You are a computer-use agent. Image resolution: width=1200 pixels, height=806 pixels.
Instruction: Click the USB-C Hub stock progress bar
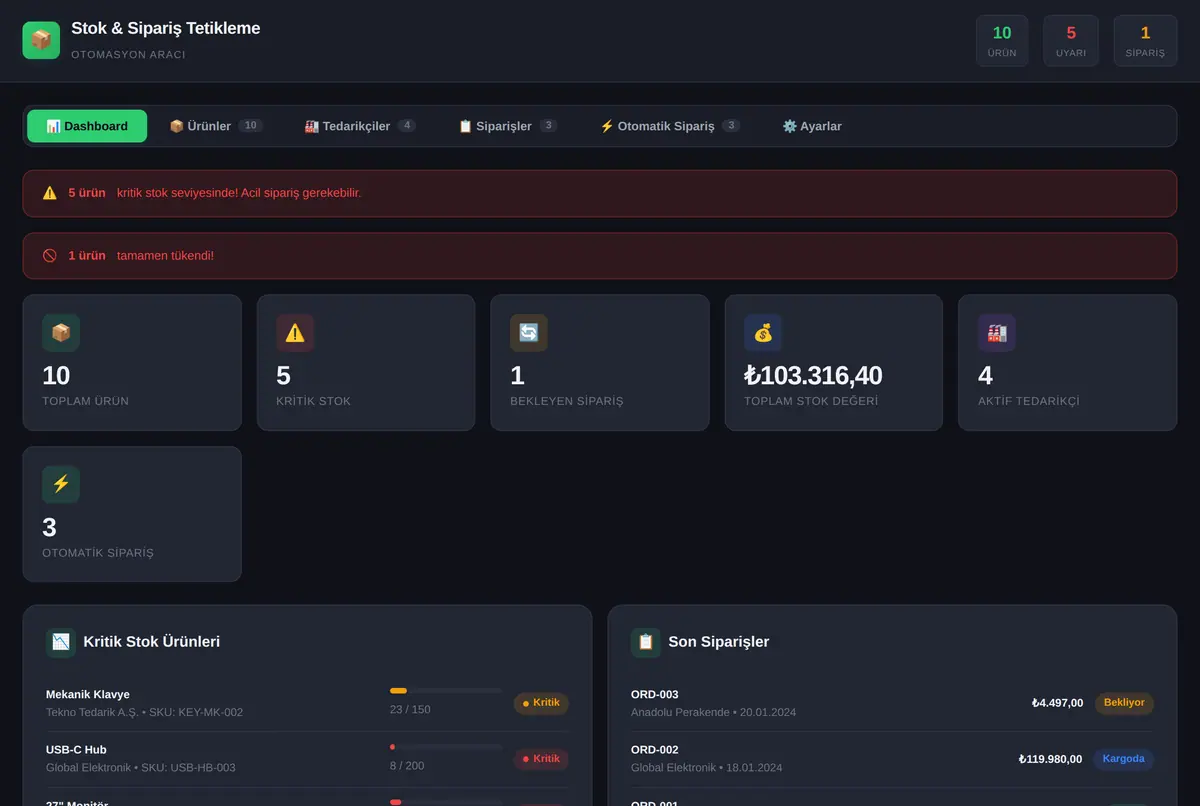coord(446,747)
